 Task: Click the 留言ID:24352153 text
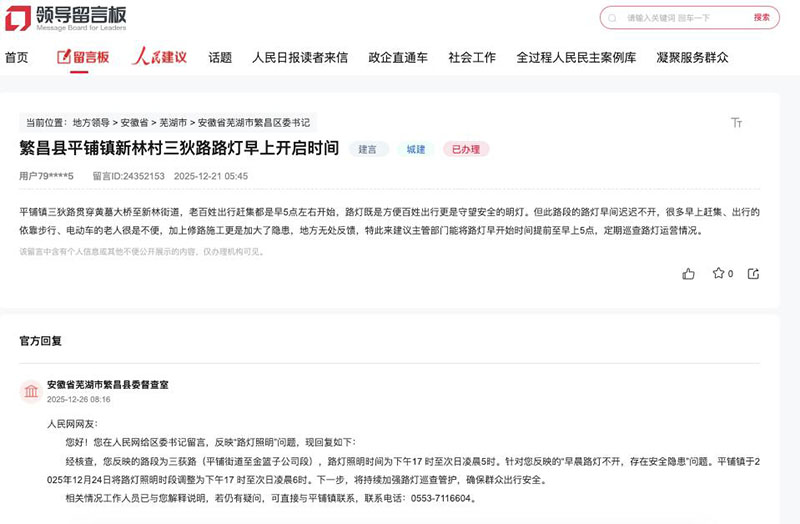click(x=129, y=176)
